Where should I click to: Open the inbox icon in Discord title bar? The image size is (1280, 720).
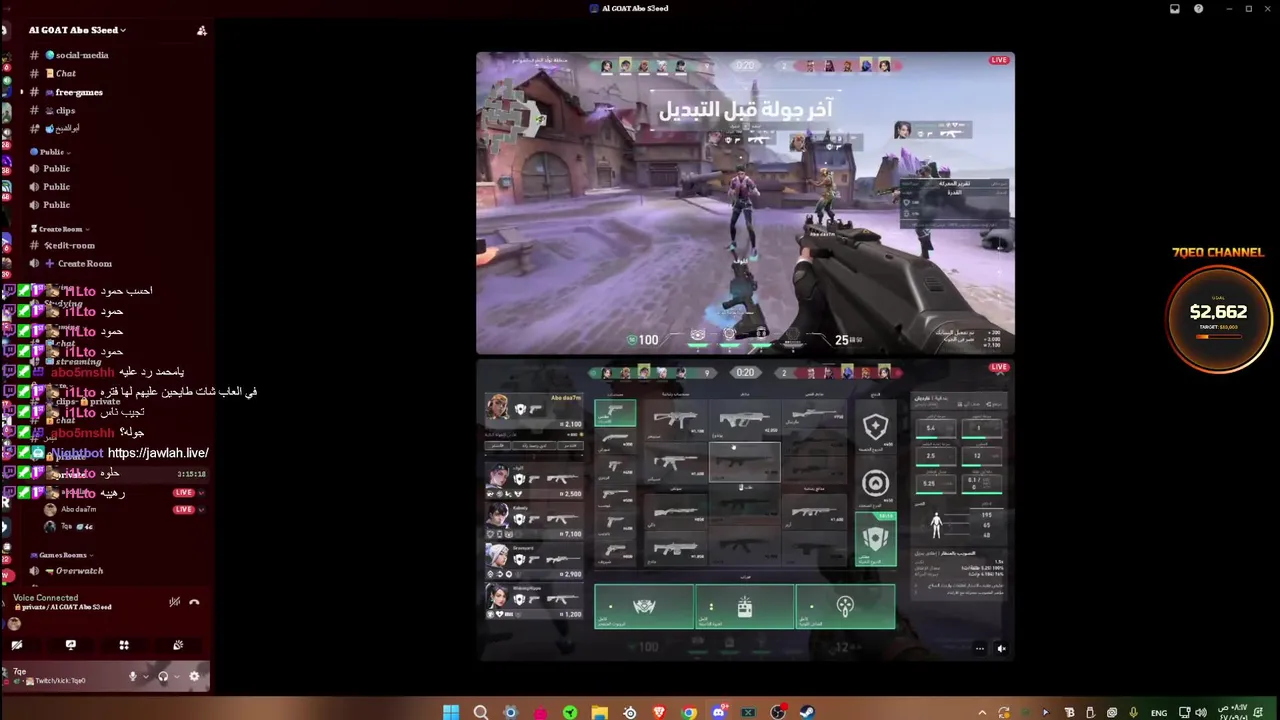click(x=1175, y=9)
